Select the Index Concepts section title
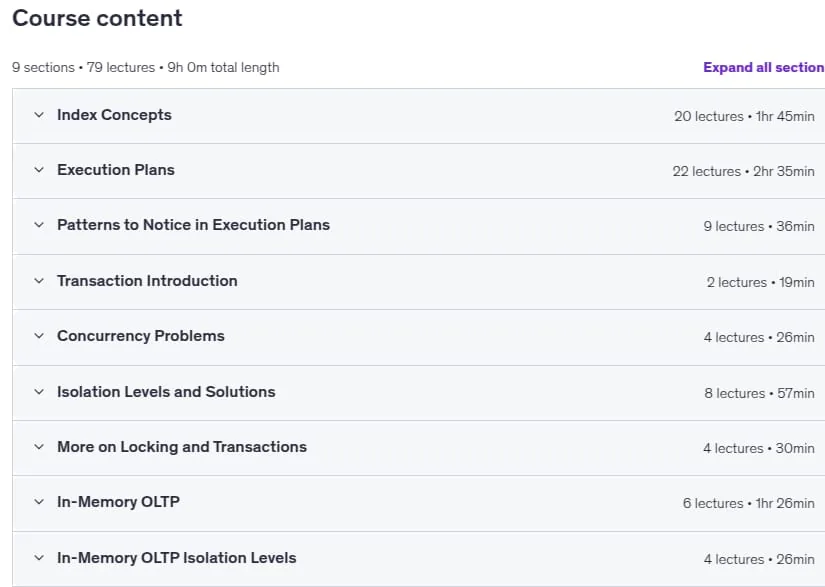Viewport: 825px width, 587px height. coord(114,115)
